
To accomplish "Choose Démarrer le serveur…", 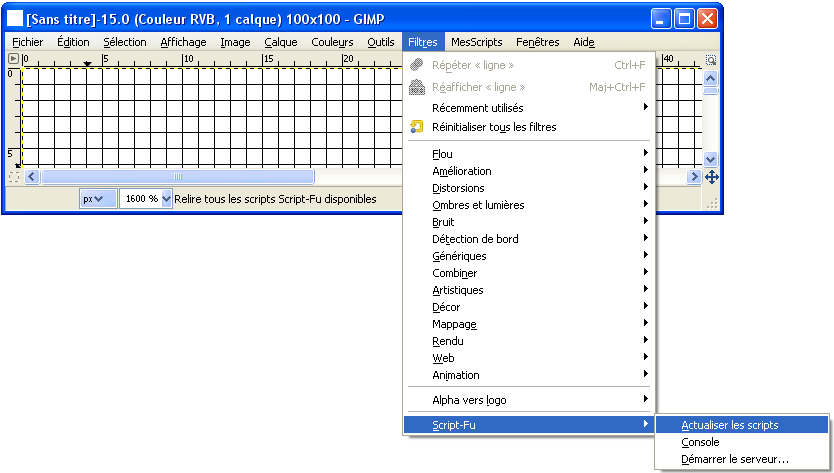I will click(x=742, y=459).
